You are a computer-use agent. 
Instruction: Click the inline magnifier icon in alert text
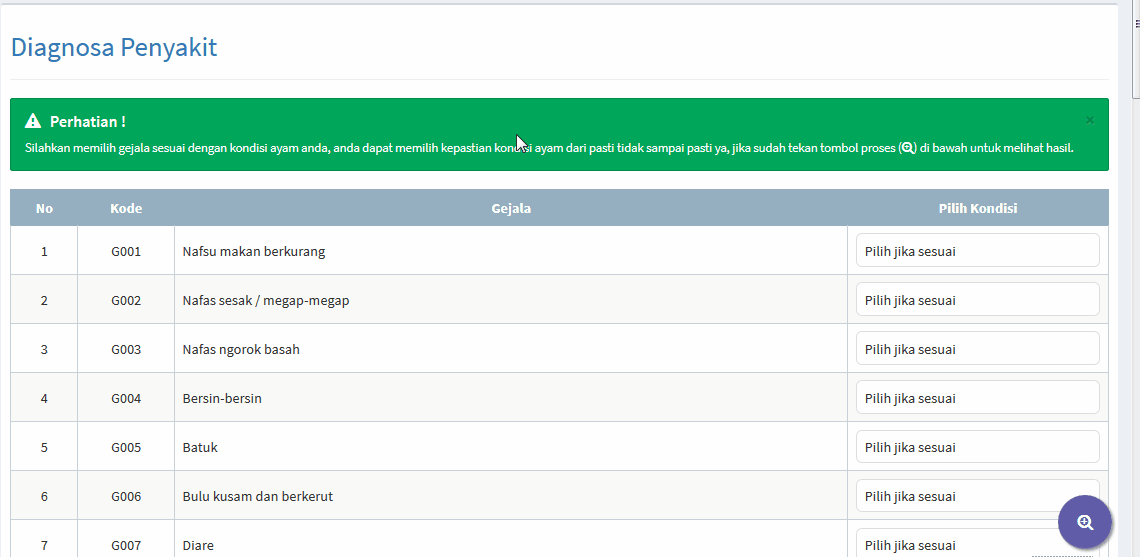[908, 148]
